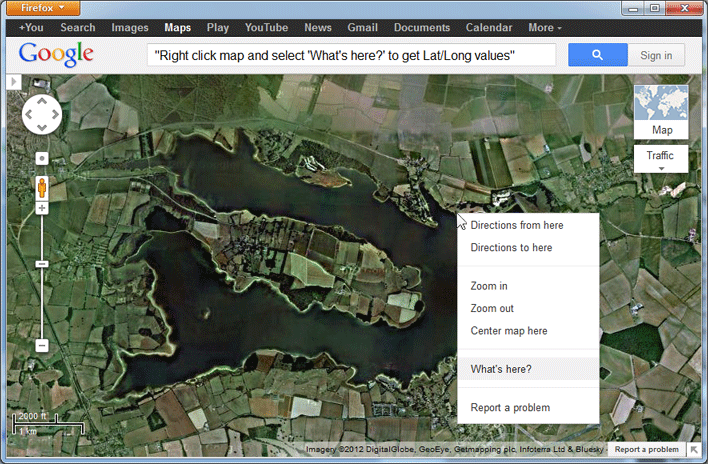Click the my-location button above pegman

pos(42,158)
